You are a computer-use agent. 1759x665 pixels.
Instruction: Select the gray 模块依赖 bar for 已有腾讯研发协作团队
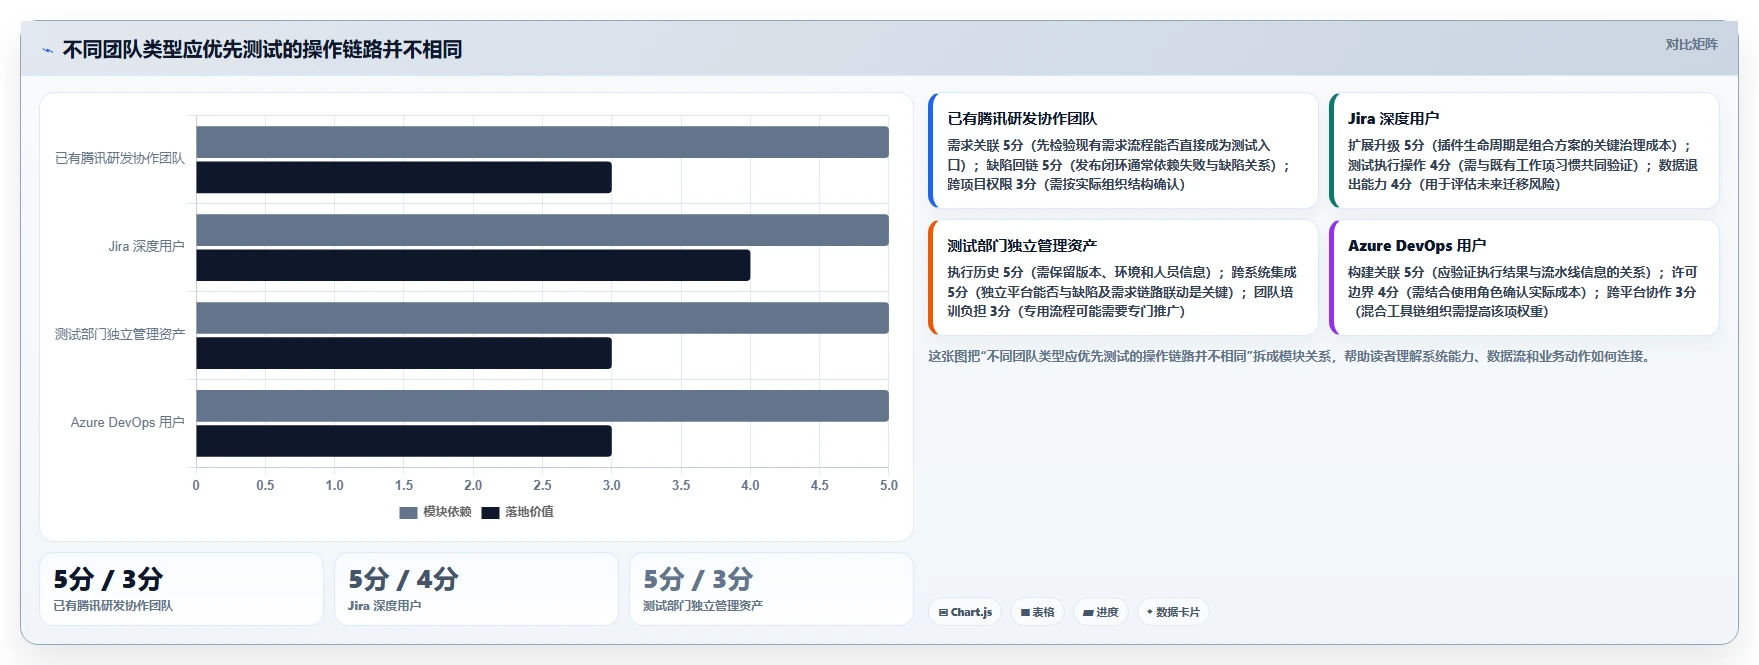click(x=542, y=142)
